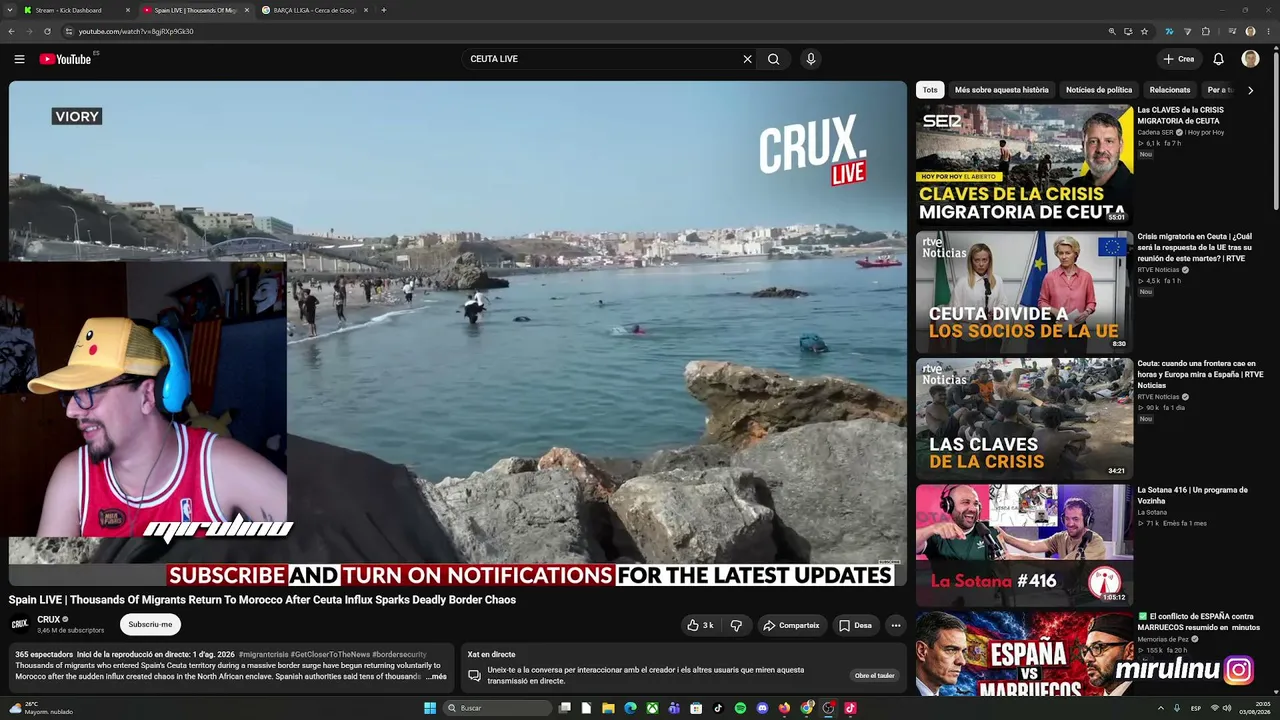Click the #bordersecurity hashtag

(399, 654)
